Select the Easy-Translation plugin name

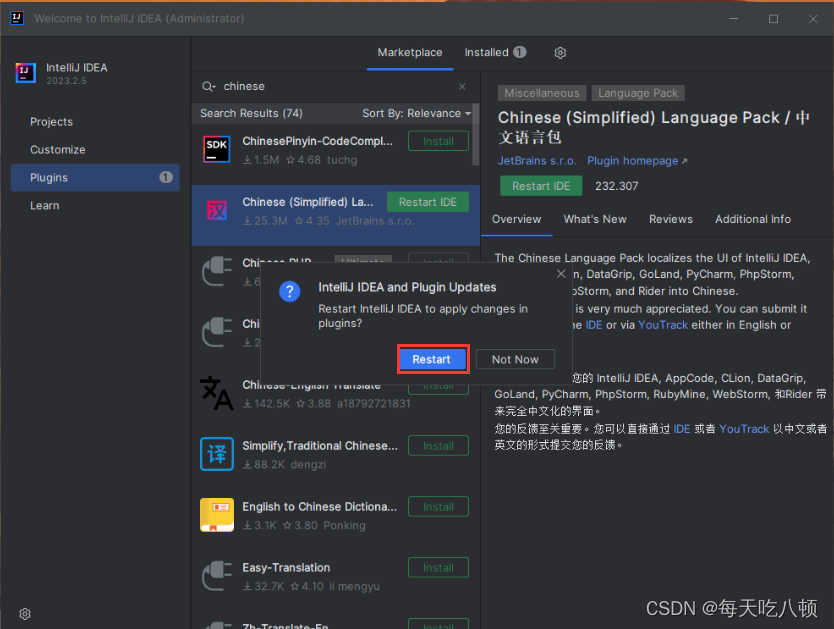pyautogui.click(x=286, y=568)
